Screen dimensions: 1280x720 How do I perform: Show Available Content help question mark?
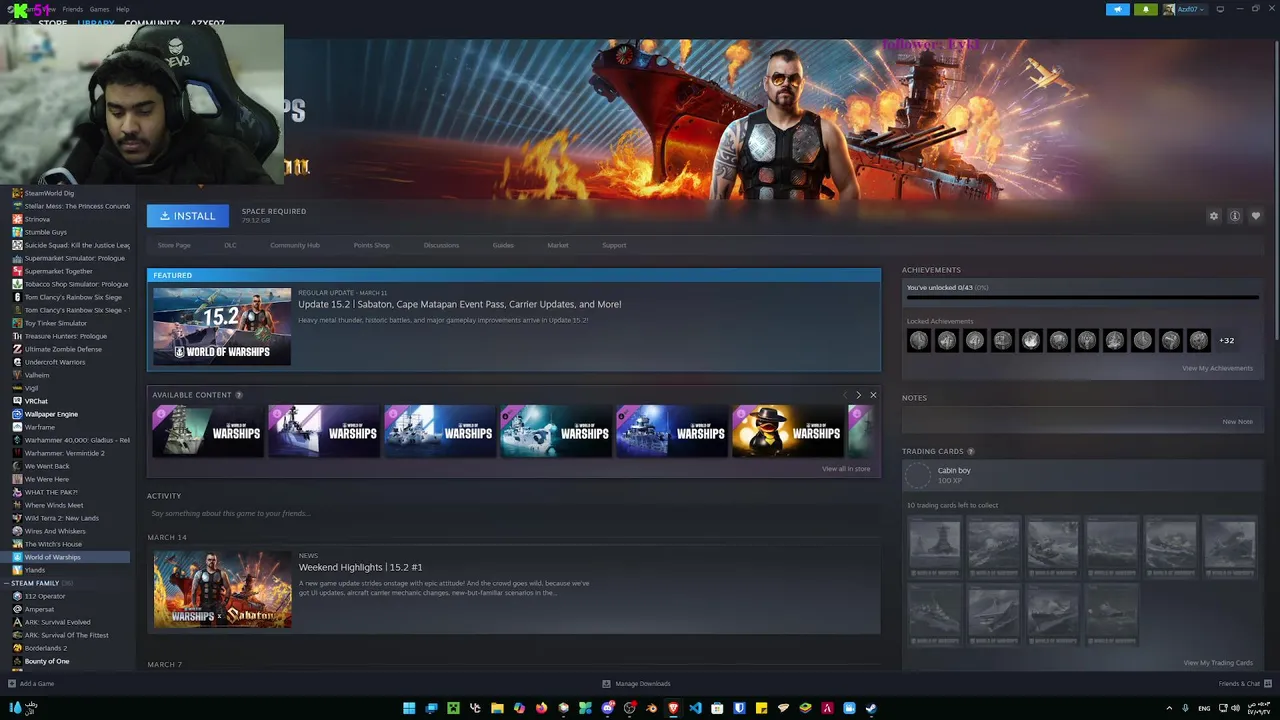pos(239,395)
